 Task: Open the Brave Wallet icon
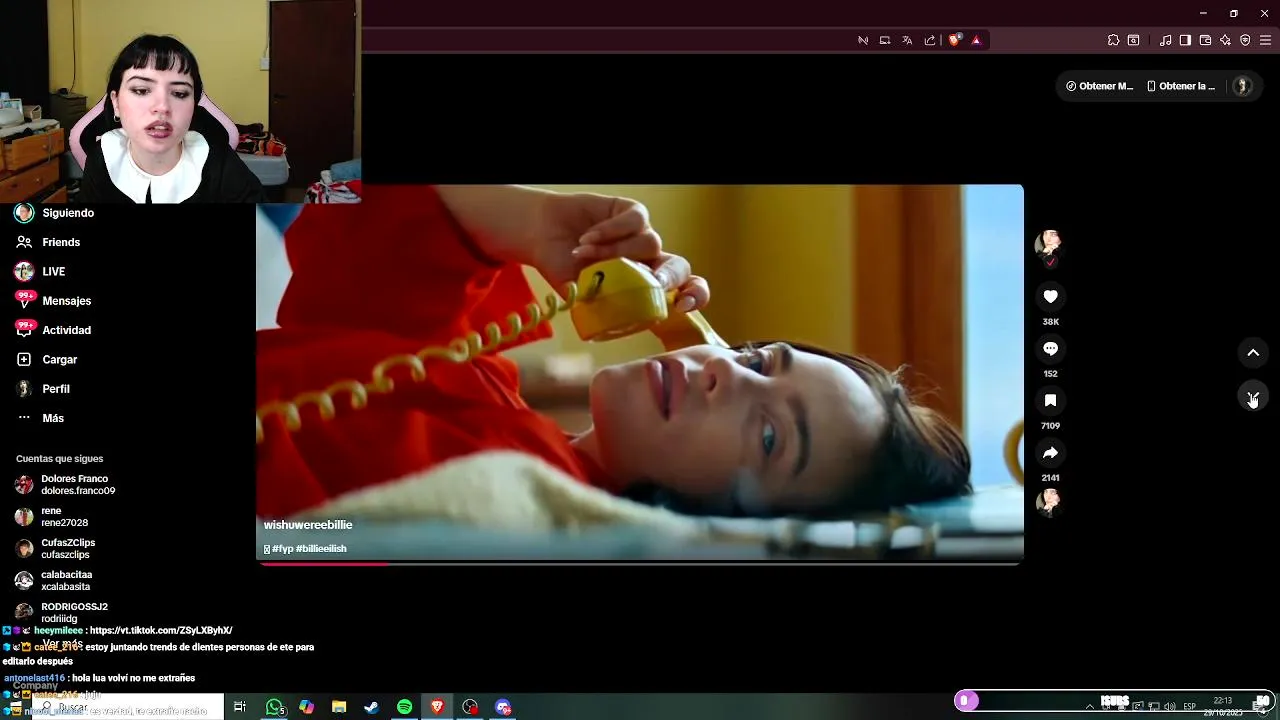tap(1205, 40)
